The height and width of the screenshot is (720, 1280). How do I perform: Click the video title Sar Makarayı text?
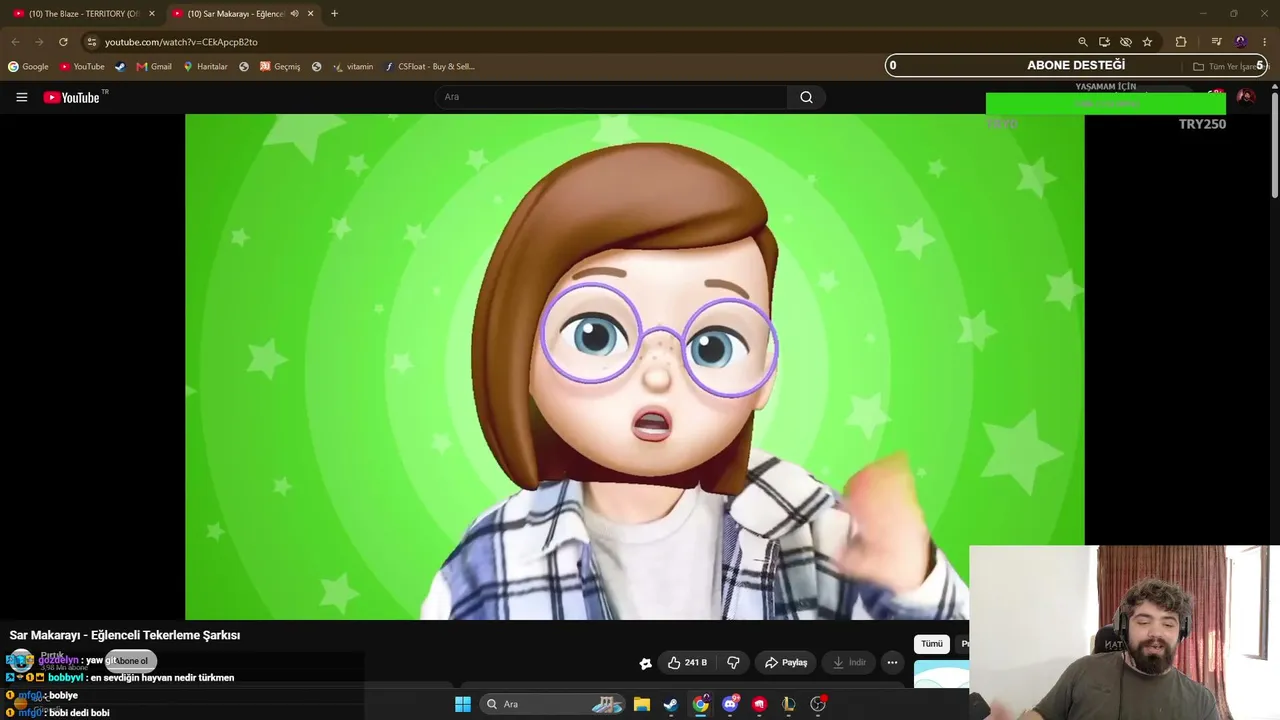125,635
